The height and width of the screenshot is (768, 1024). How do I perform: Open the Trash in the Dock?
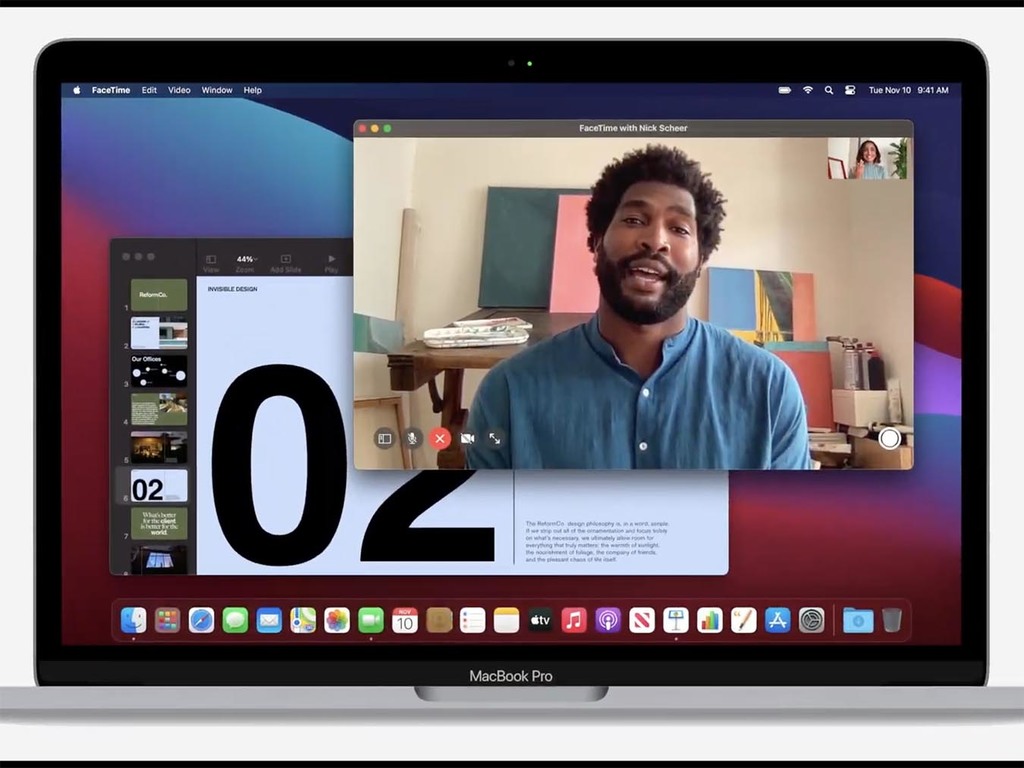892,620
